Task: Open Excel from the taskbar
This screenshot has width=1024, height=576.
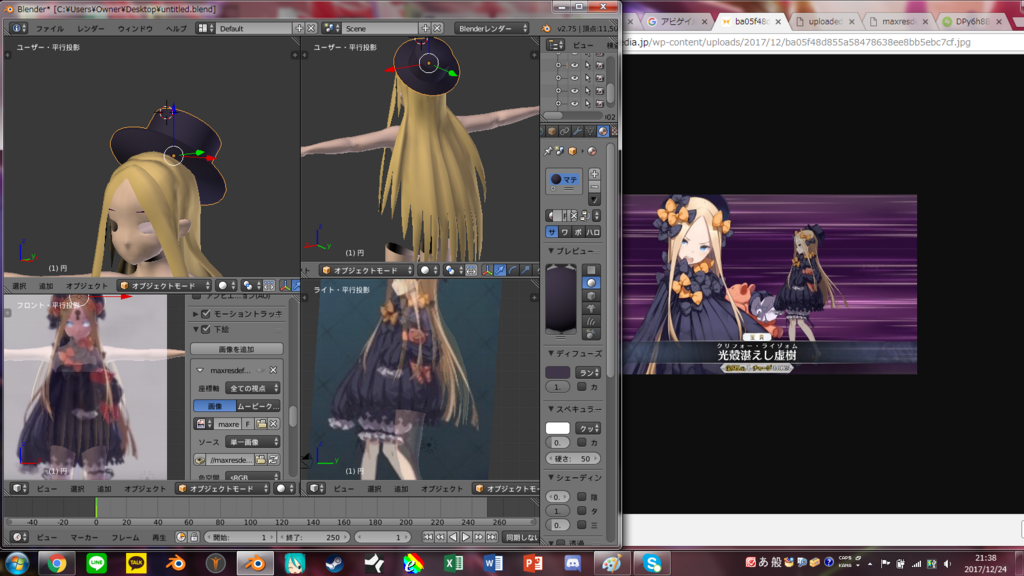Action: (x=454, y=563)
